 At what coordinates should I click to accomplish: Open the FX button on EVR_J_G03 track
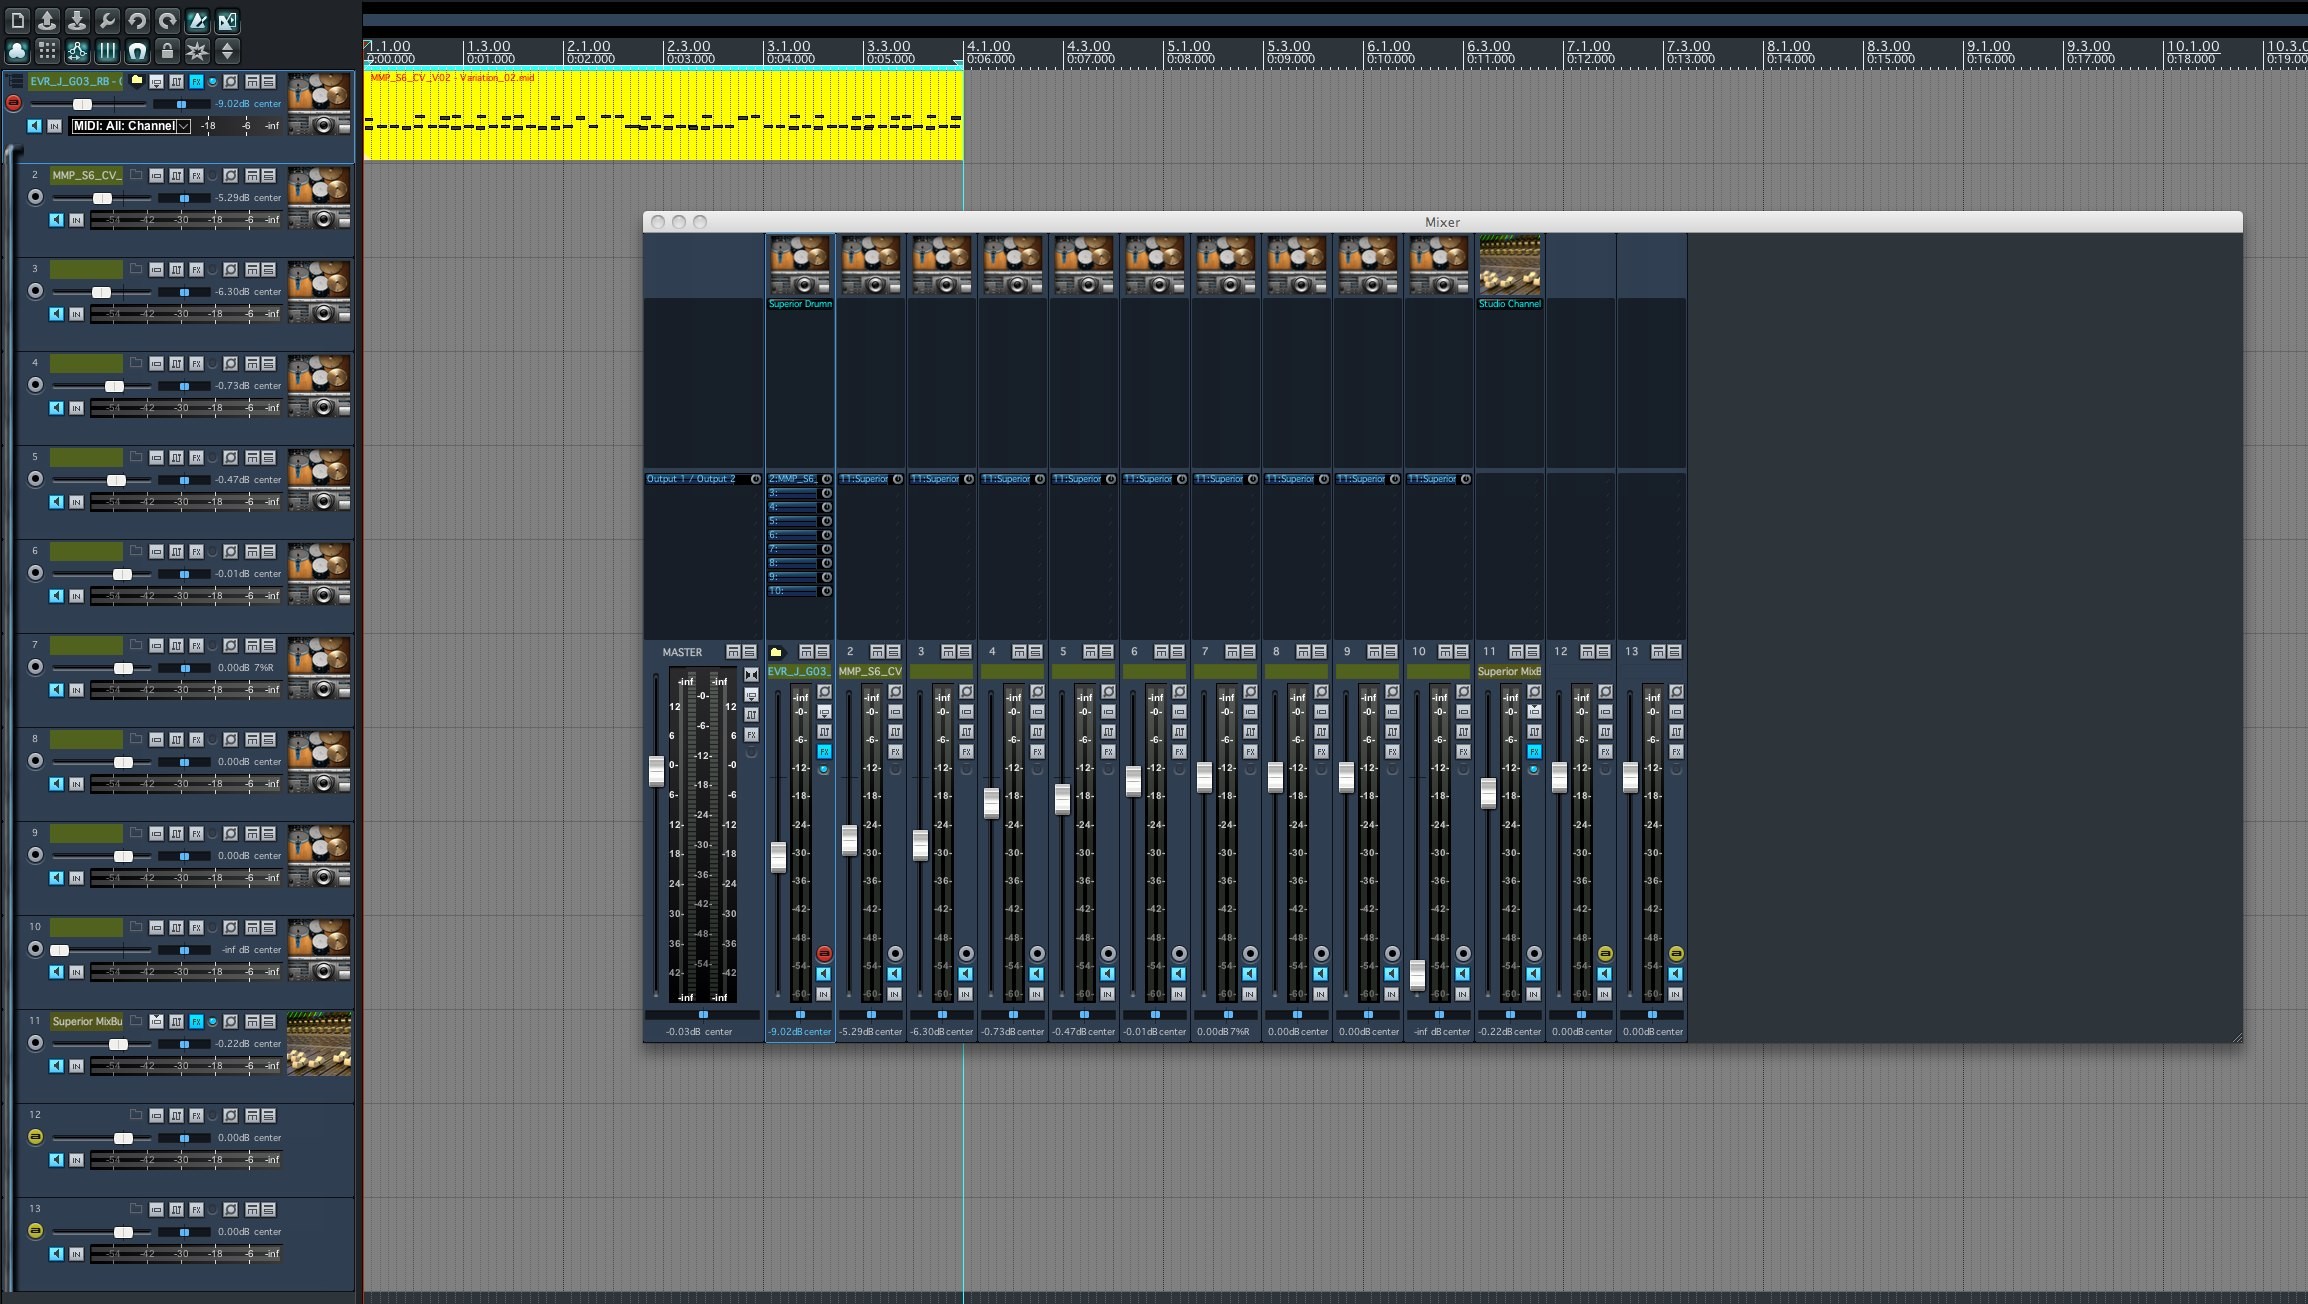point(197,82)
